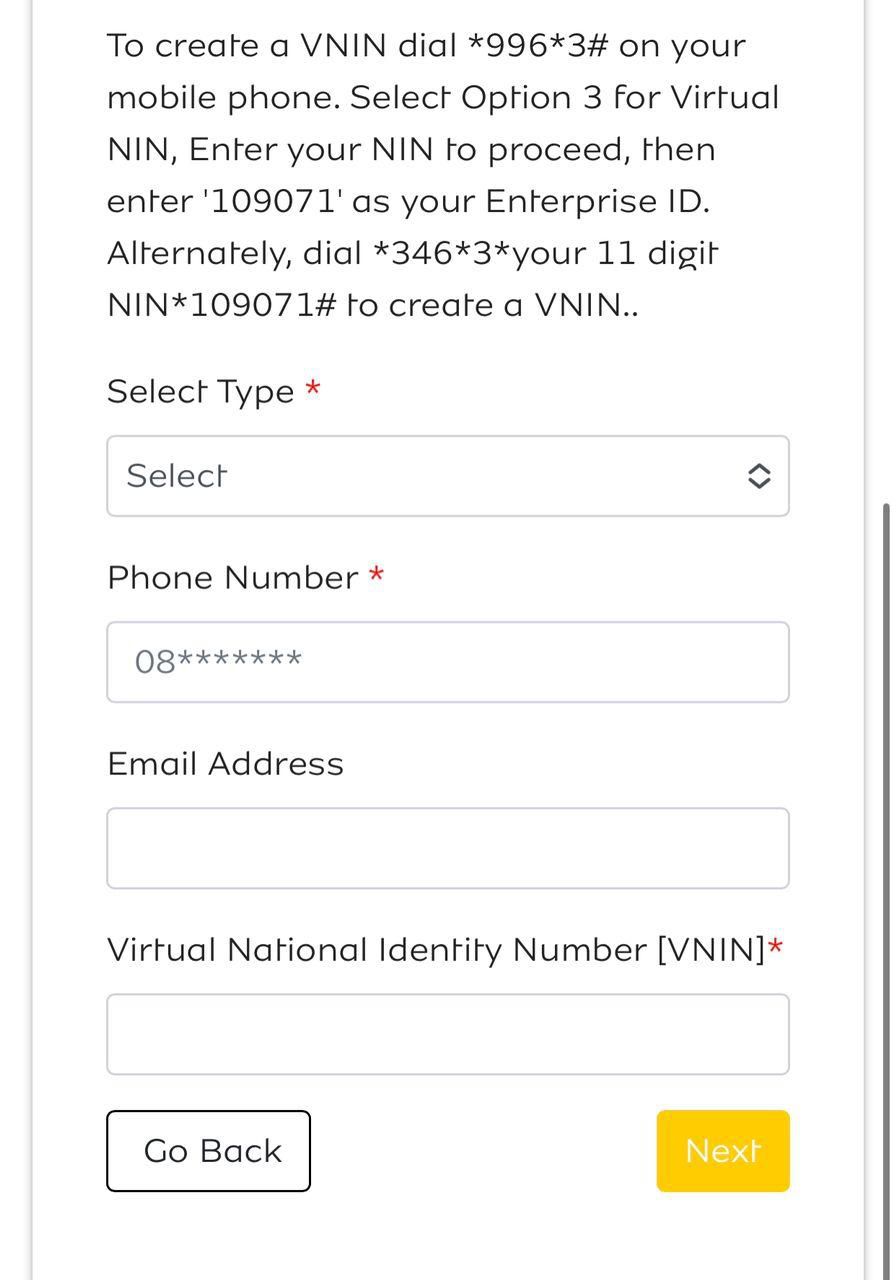Click the 08******* placeholder text box
Image resolution: width=896 pixels, height=1280 pixels.
tap(448, 662)
